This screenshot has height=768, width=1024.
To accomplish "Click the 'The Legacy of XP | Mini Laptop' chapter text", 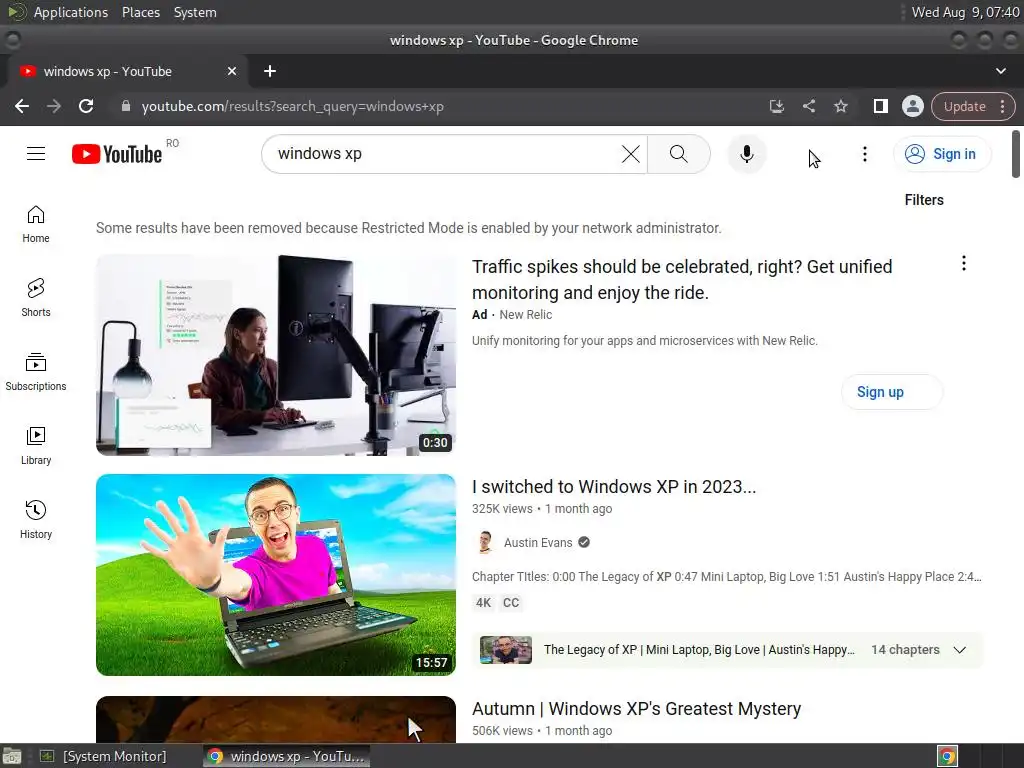I will point(699,650).
